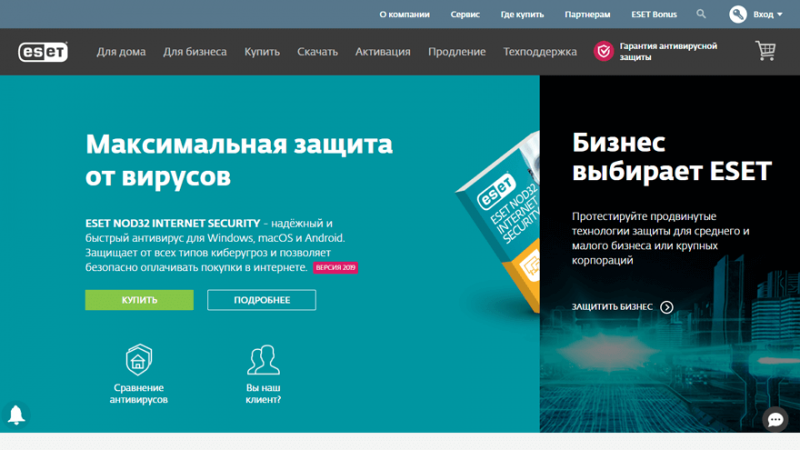Click the ПОДРОБНЕЕ button

[262, 300]
